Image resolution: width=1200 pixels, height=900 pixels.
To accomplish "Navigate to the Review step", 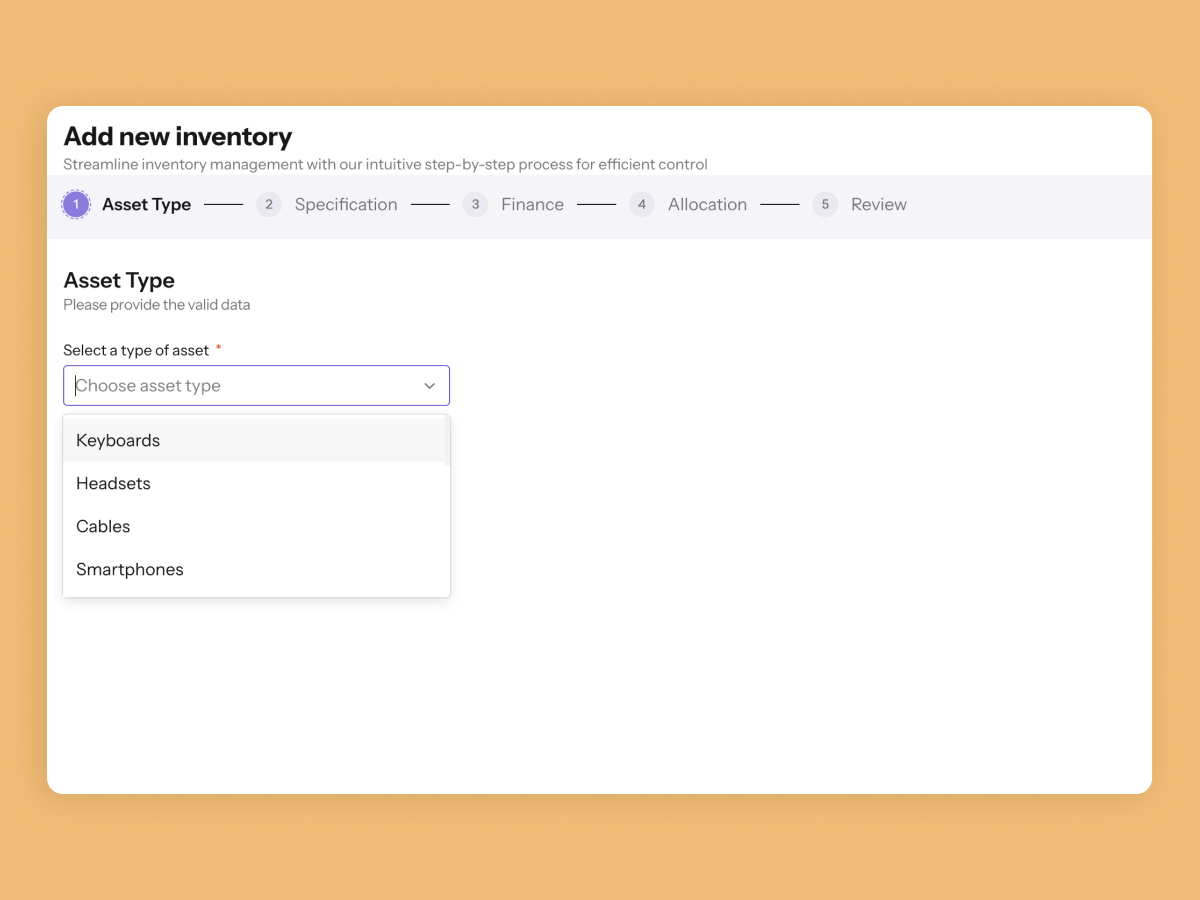I will (878, 205).
